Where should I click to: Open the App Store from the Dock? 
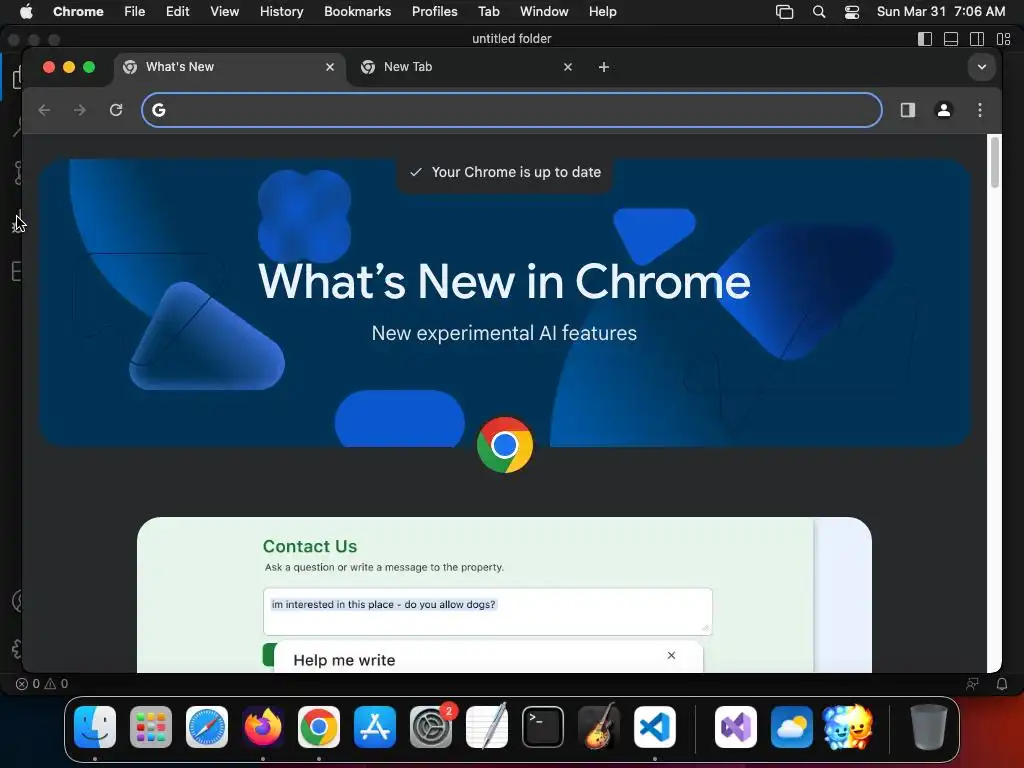point(375,727)
